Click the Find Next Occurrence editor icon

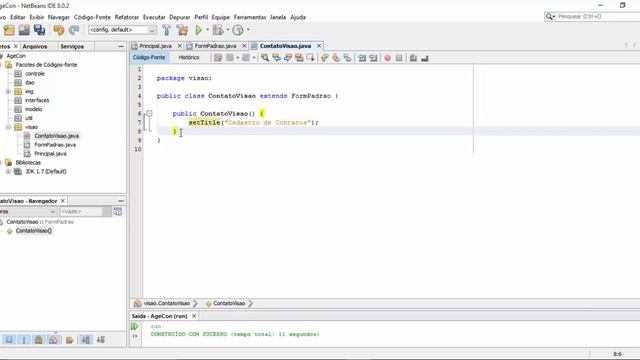pyautogui.click(x=288, y=58)
